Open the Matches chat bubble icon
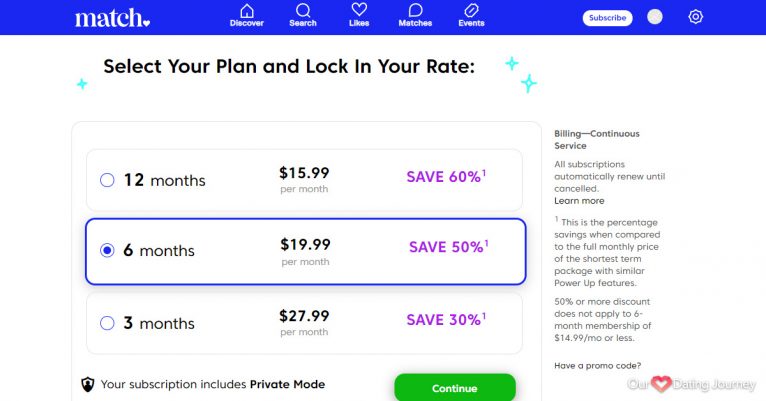Image resolution: width=766 pixels, height=401 pixels. pyautogui.click(x=415, y=10)
